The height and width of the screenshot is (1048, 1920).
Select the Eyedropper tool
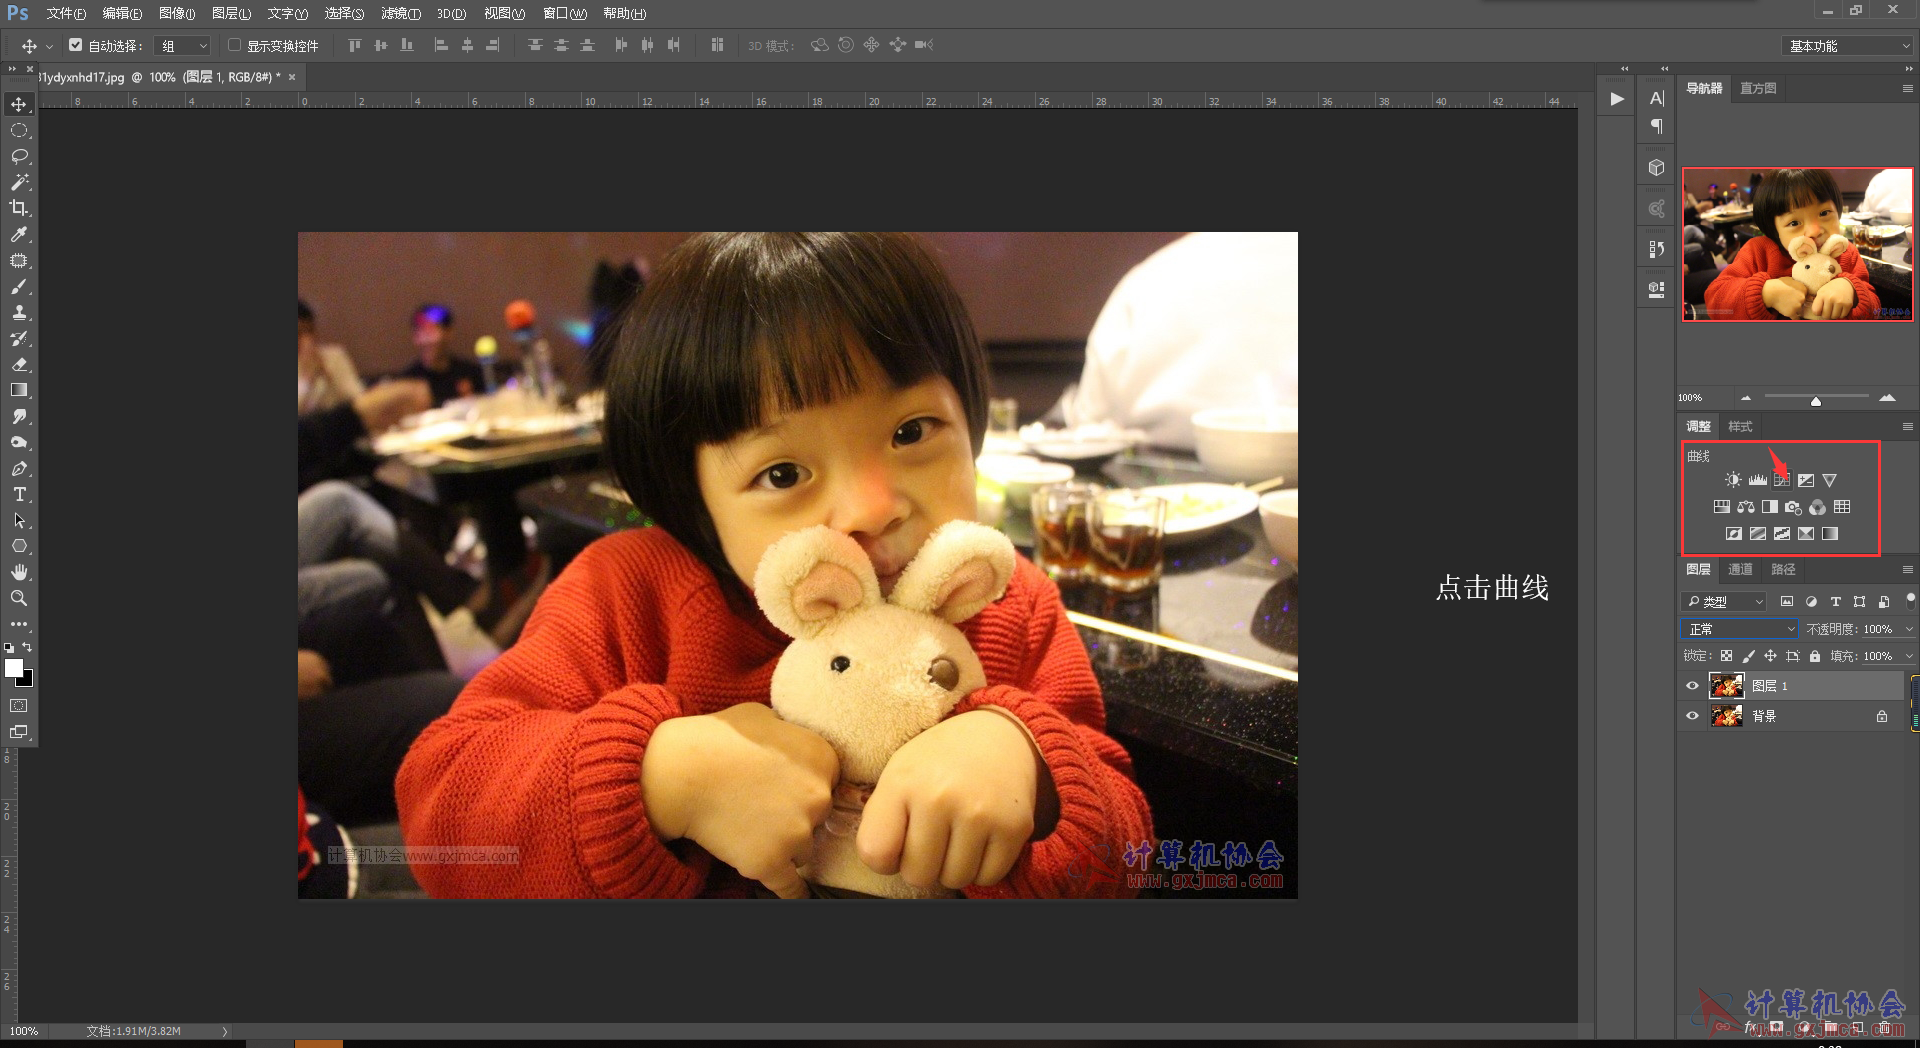point(19,234)
